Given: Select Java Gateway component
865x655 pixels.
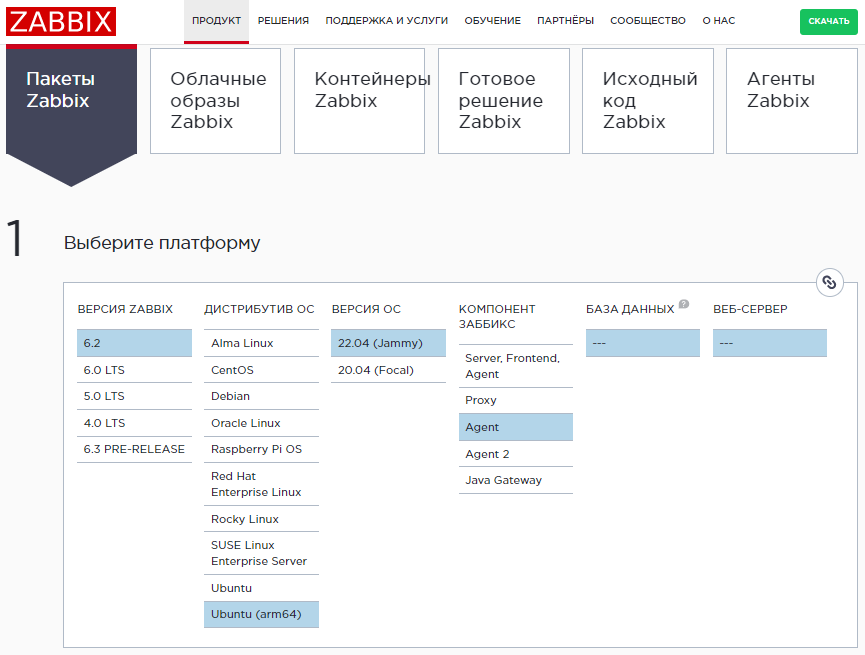Looking at the screenshot, I should (x=516, y=480).
